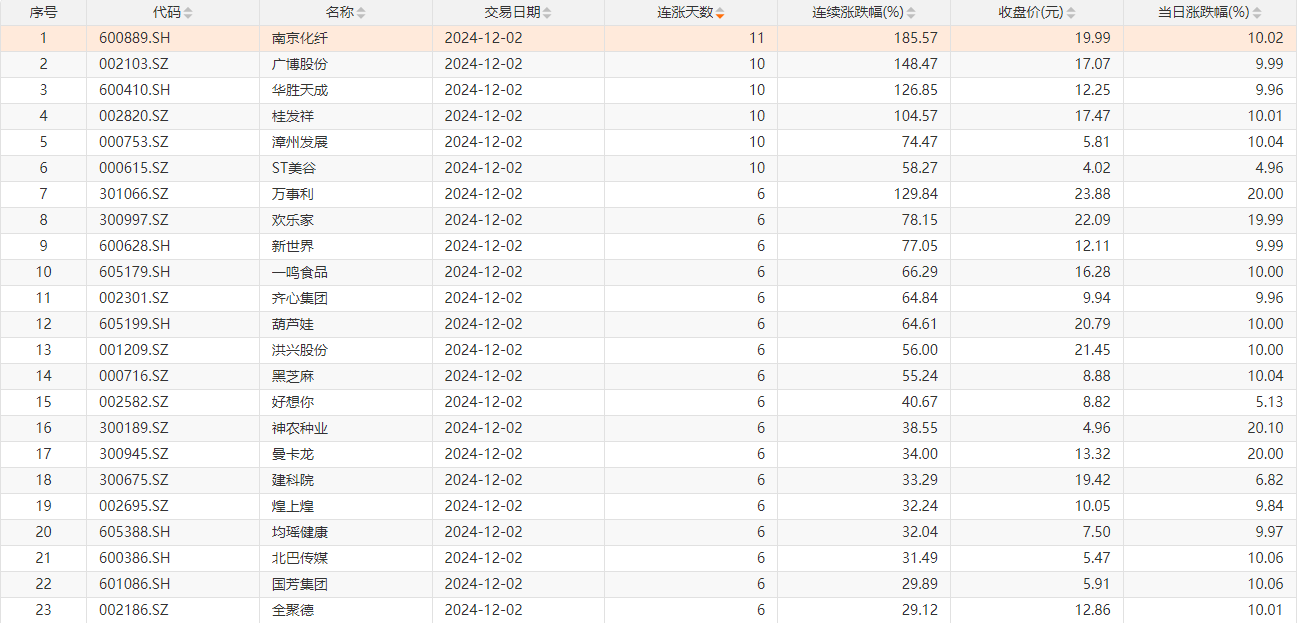The width and height of the screenshot is (1297, 623).
Task: Open stock code 300189.SZ
Action: click(134, 428)
